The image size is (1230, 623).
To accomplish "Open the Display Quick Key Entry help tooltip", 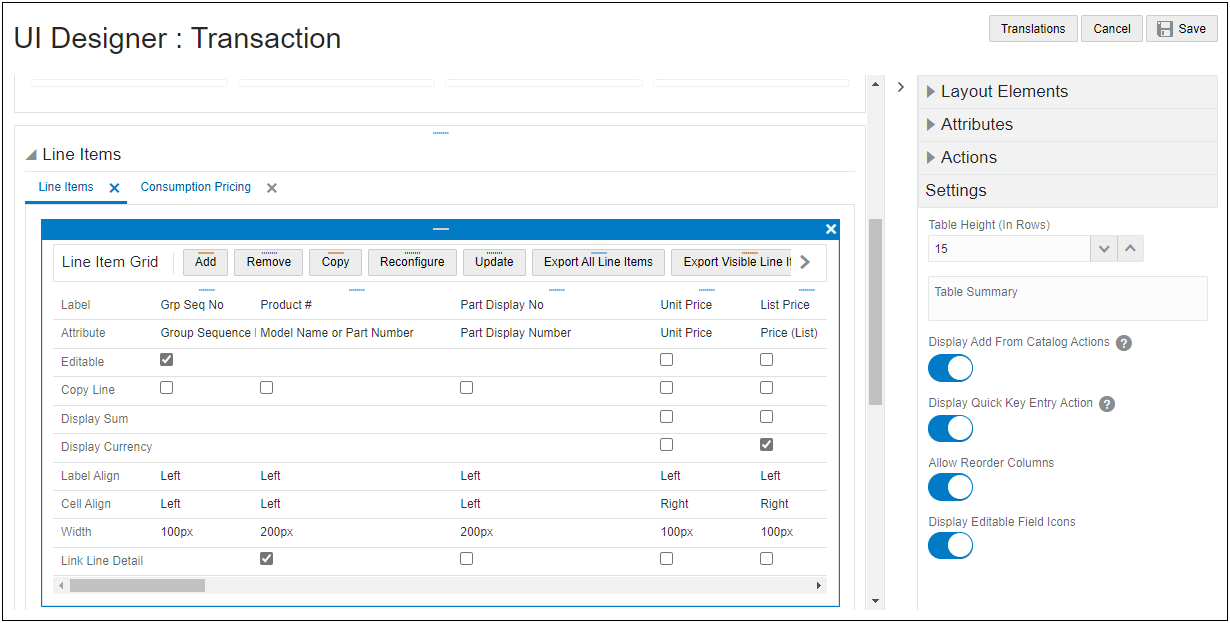I will coord(1106,404).
